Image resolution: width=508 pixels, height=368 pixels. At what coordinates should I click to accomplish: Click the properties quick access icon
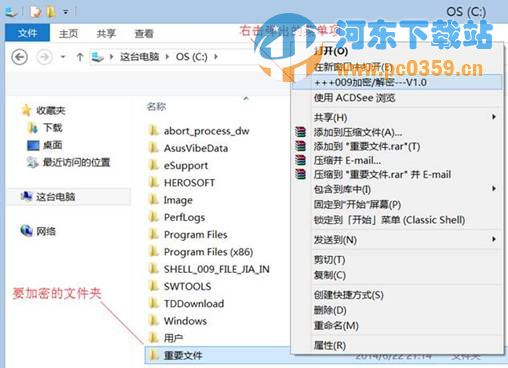click(x=35, y=12)
